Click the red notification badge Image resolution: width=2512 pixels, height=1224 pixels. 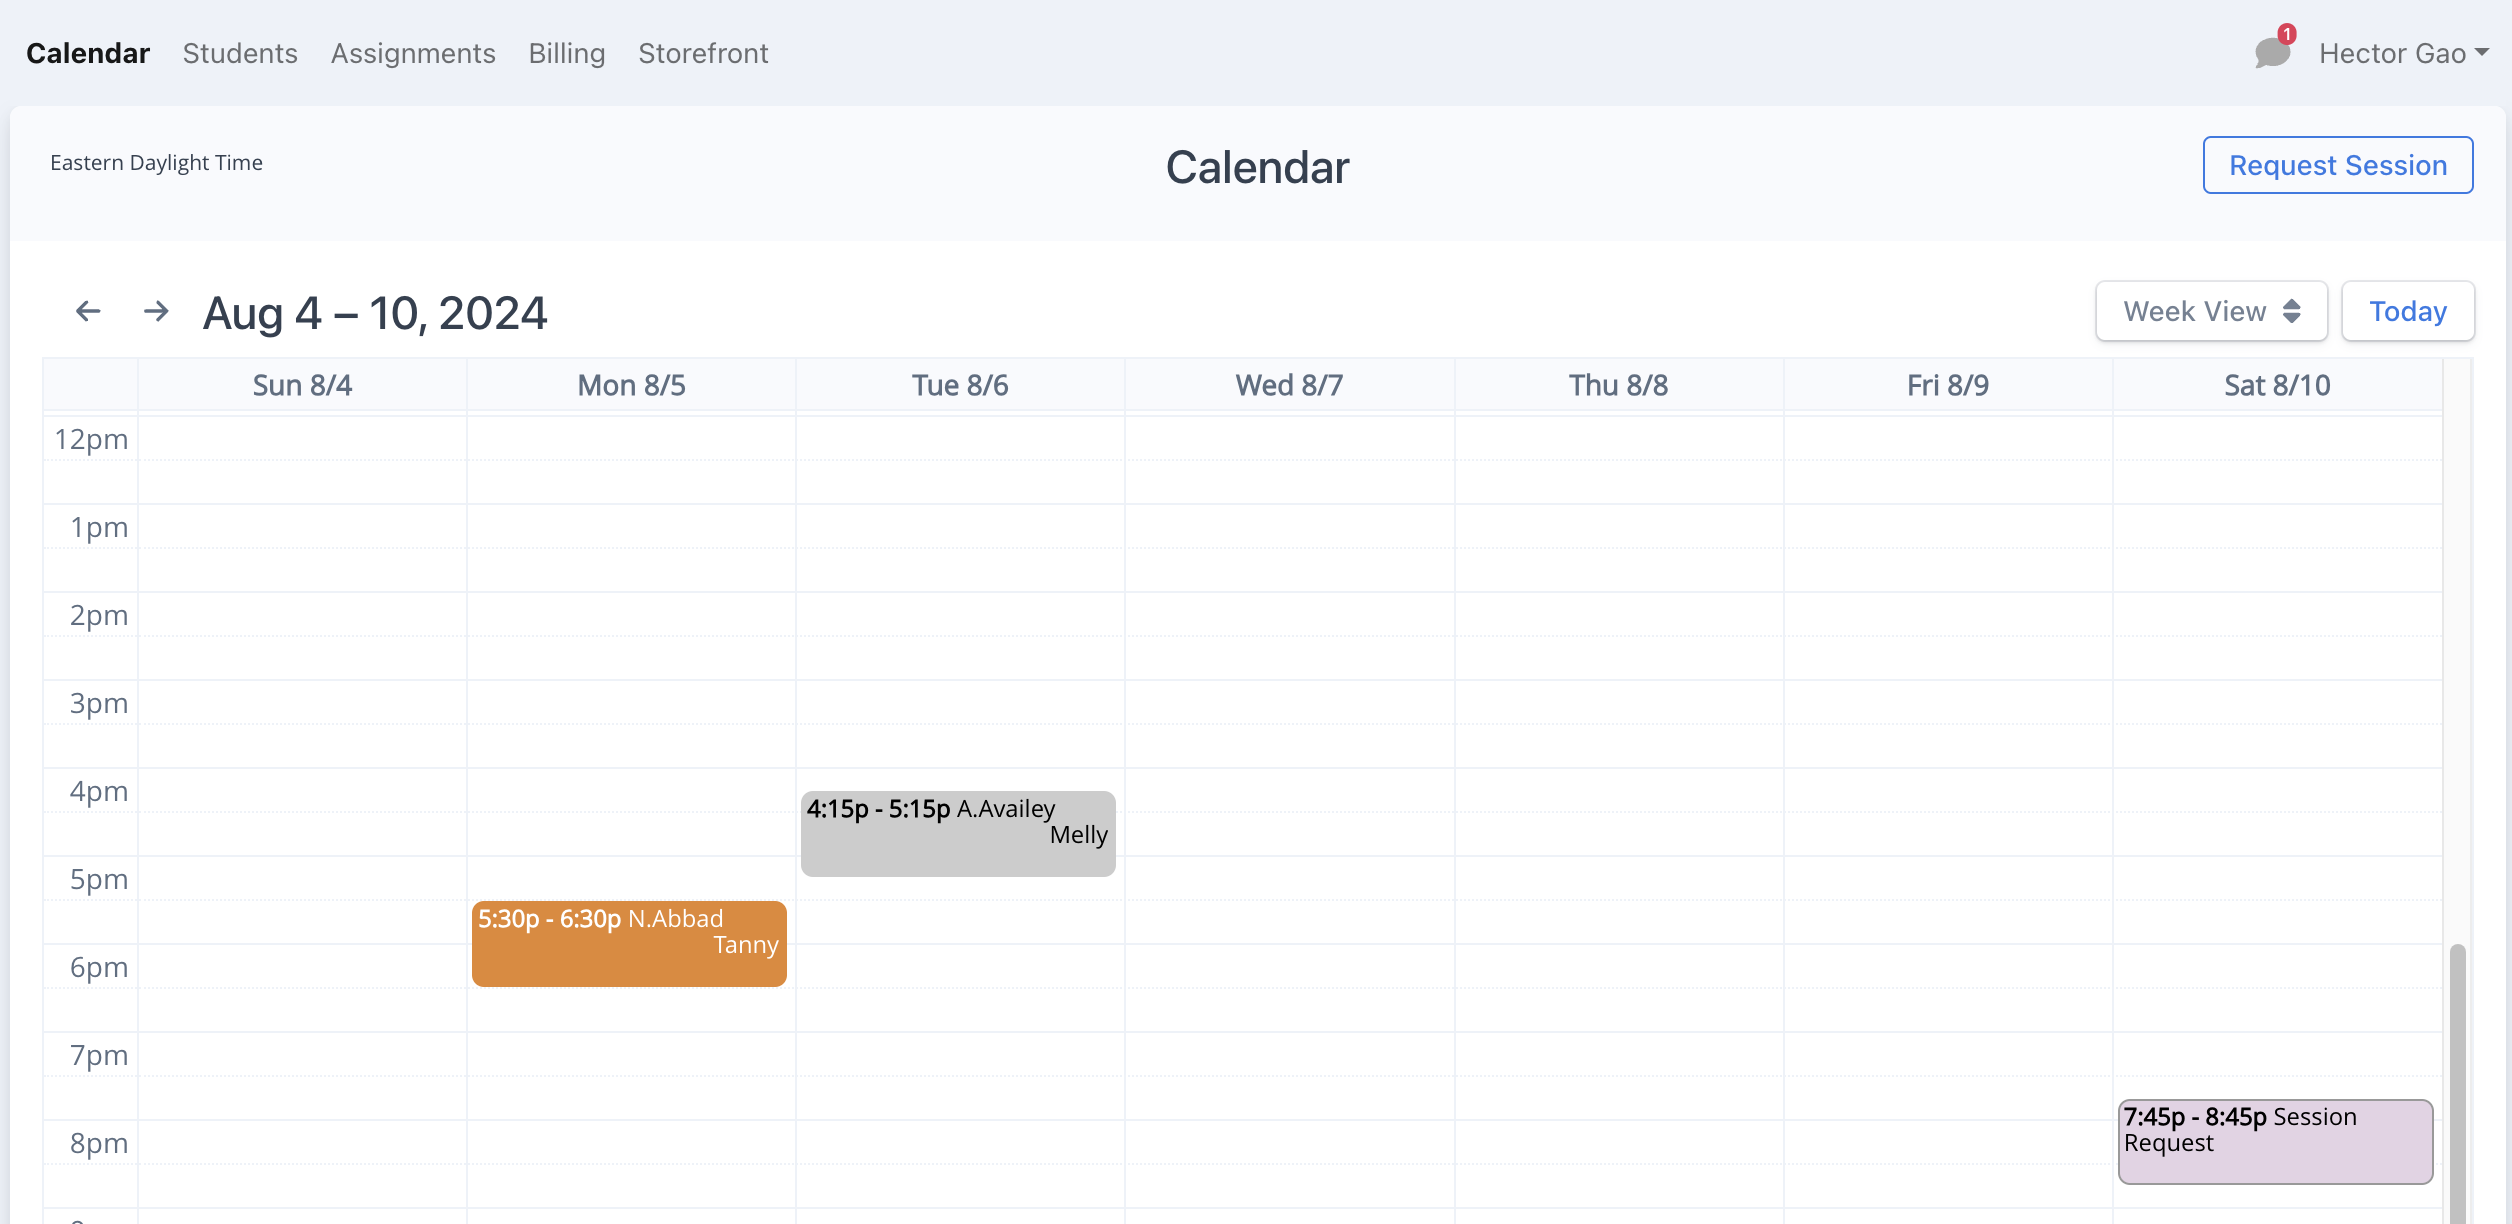click(x=2287, y=33)
